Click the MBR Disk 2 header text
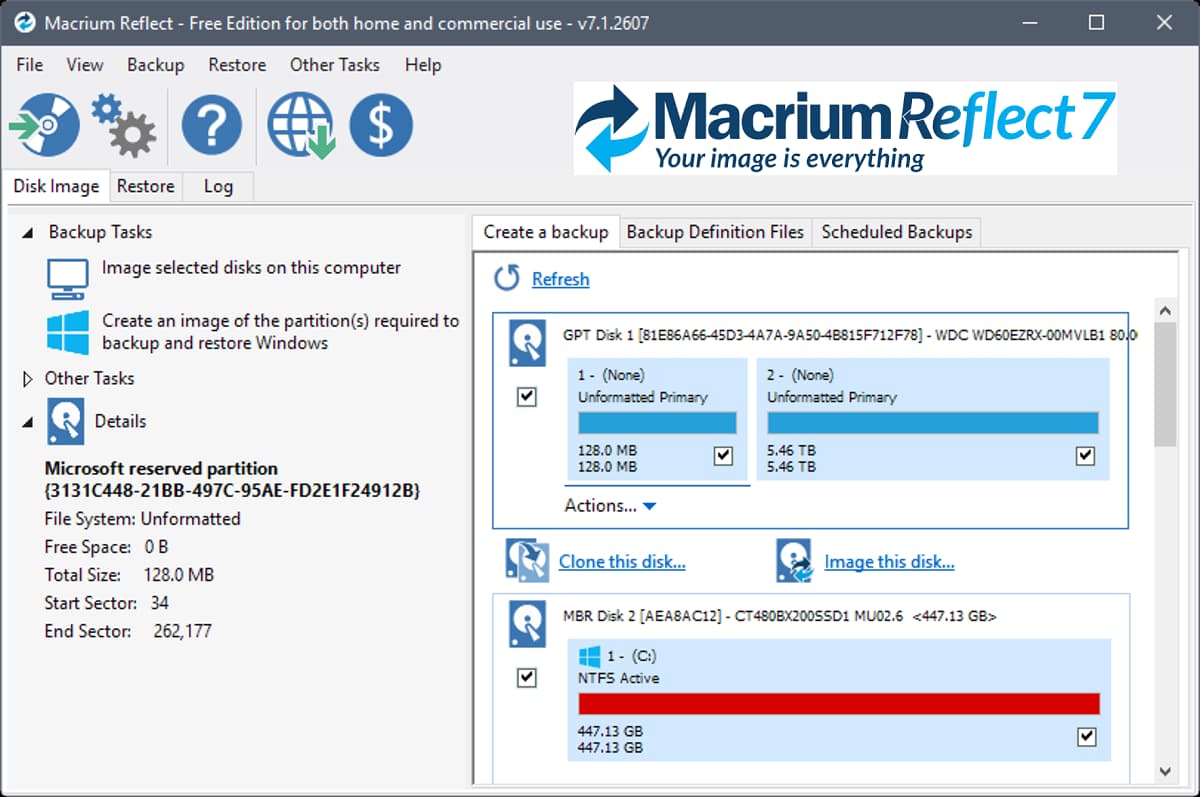The image size is (1200, 797). click(780, 616)
